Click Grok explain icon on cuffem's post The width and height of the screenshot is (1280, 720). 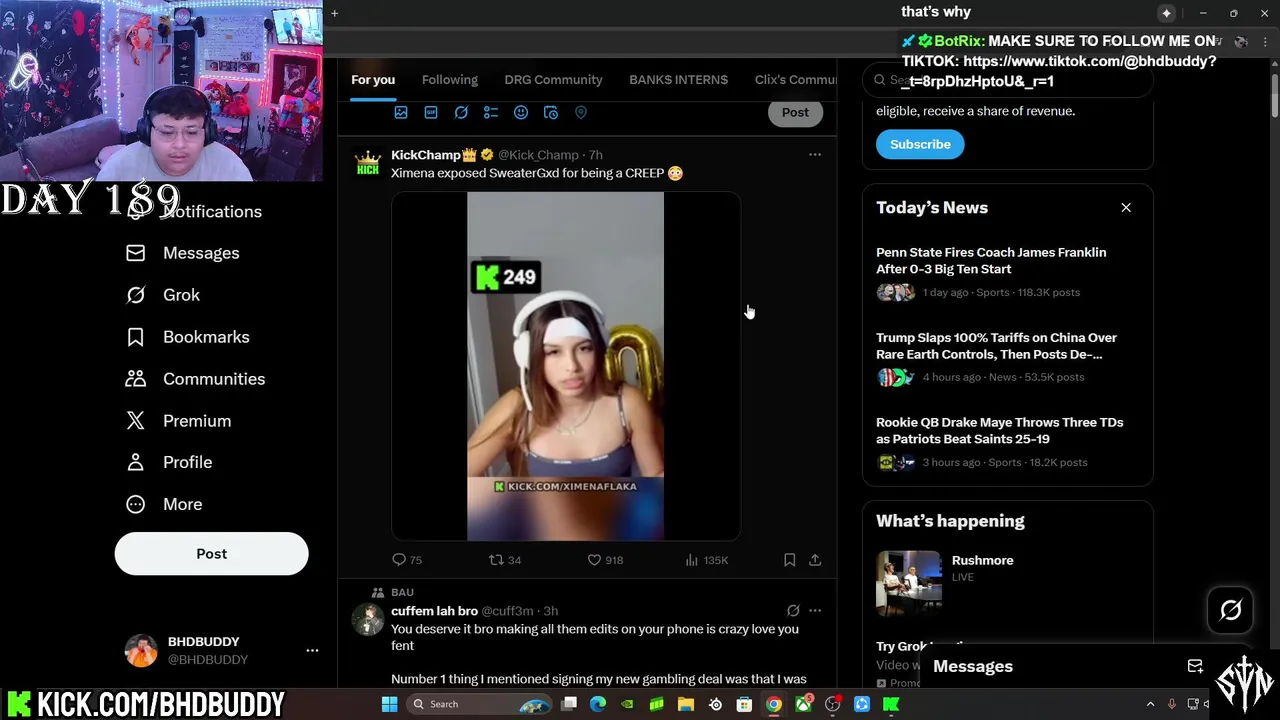(x=793, y=611)
